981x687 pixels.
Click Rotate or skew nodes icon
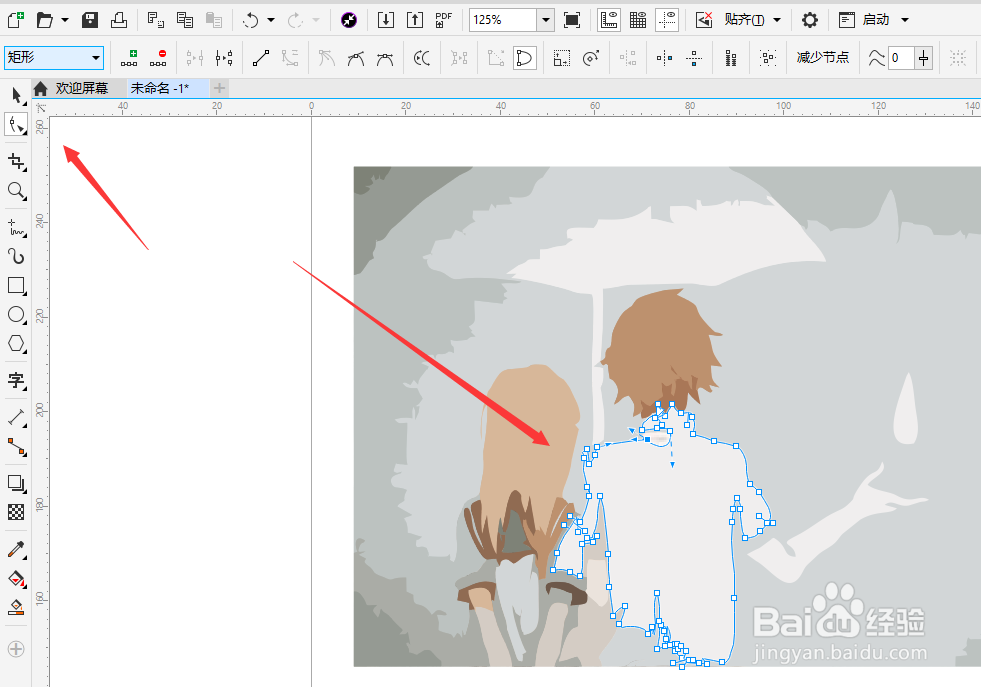[x=591, y=58]
